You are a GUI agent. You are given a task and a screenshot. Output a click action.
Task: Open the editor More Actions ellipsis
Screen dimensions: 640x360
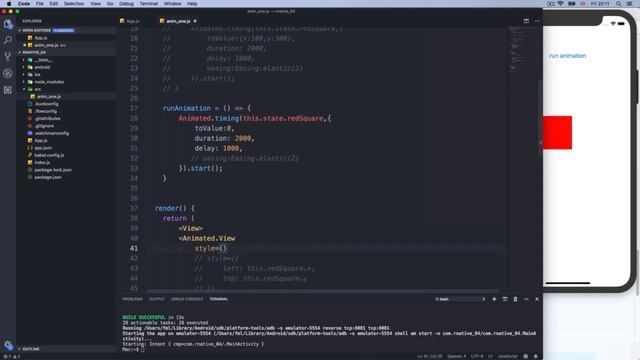click(537, 21)
